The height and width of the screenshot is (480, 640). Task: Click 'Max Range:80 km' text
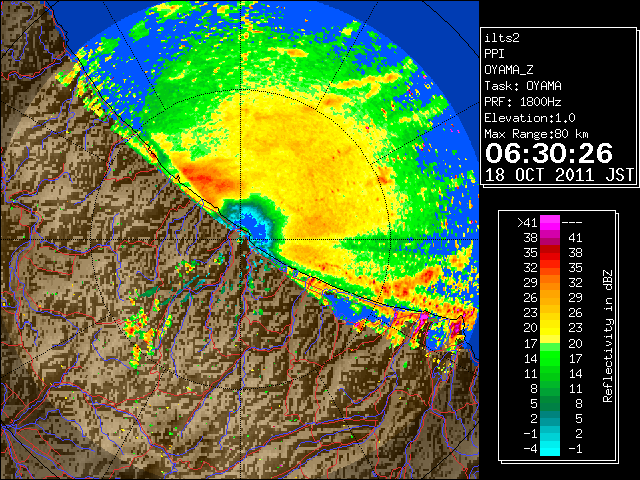point(537,134)
